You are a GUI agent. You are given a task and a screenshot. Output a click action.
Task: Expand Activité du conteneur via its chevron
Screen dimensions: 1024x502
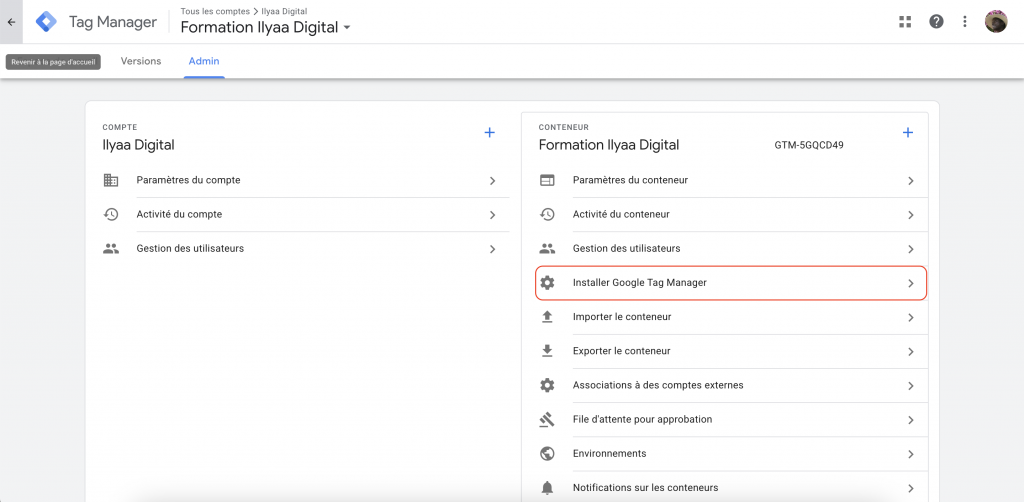click(x=910, y=215)
